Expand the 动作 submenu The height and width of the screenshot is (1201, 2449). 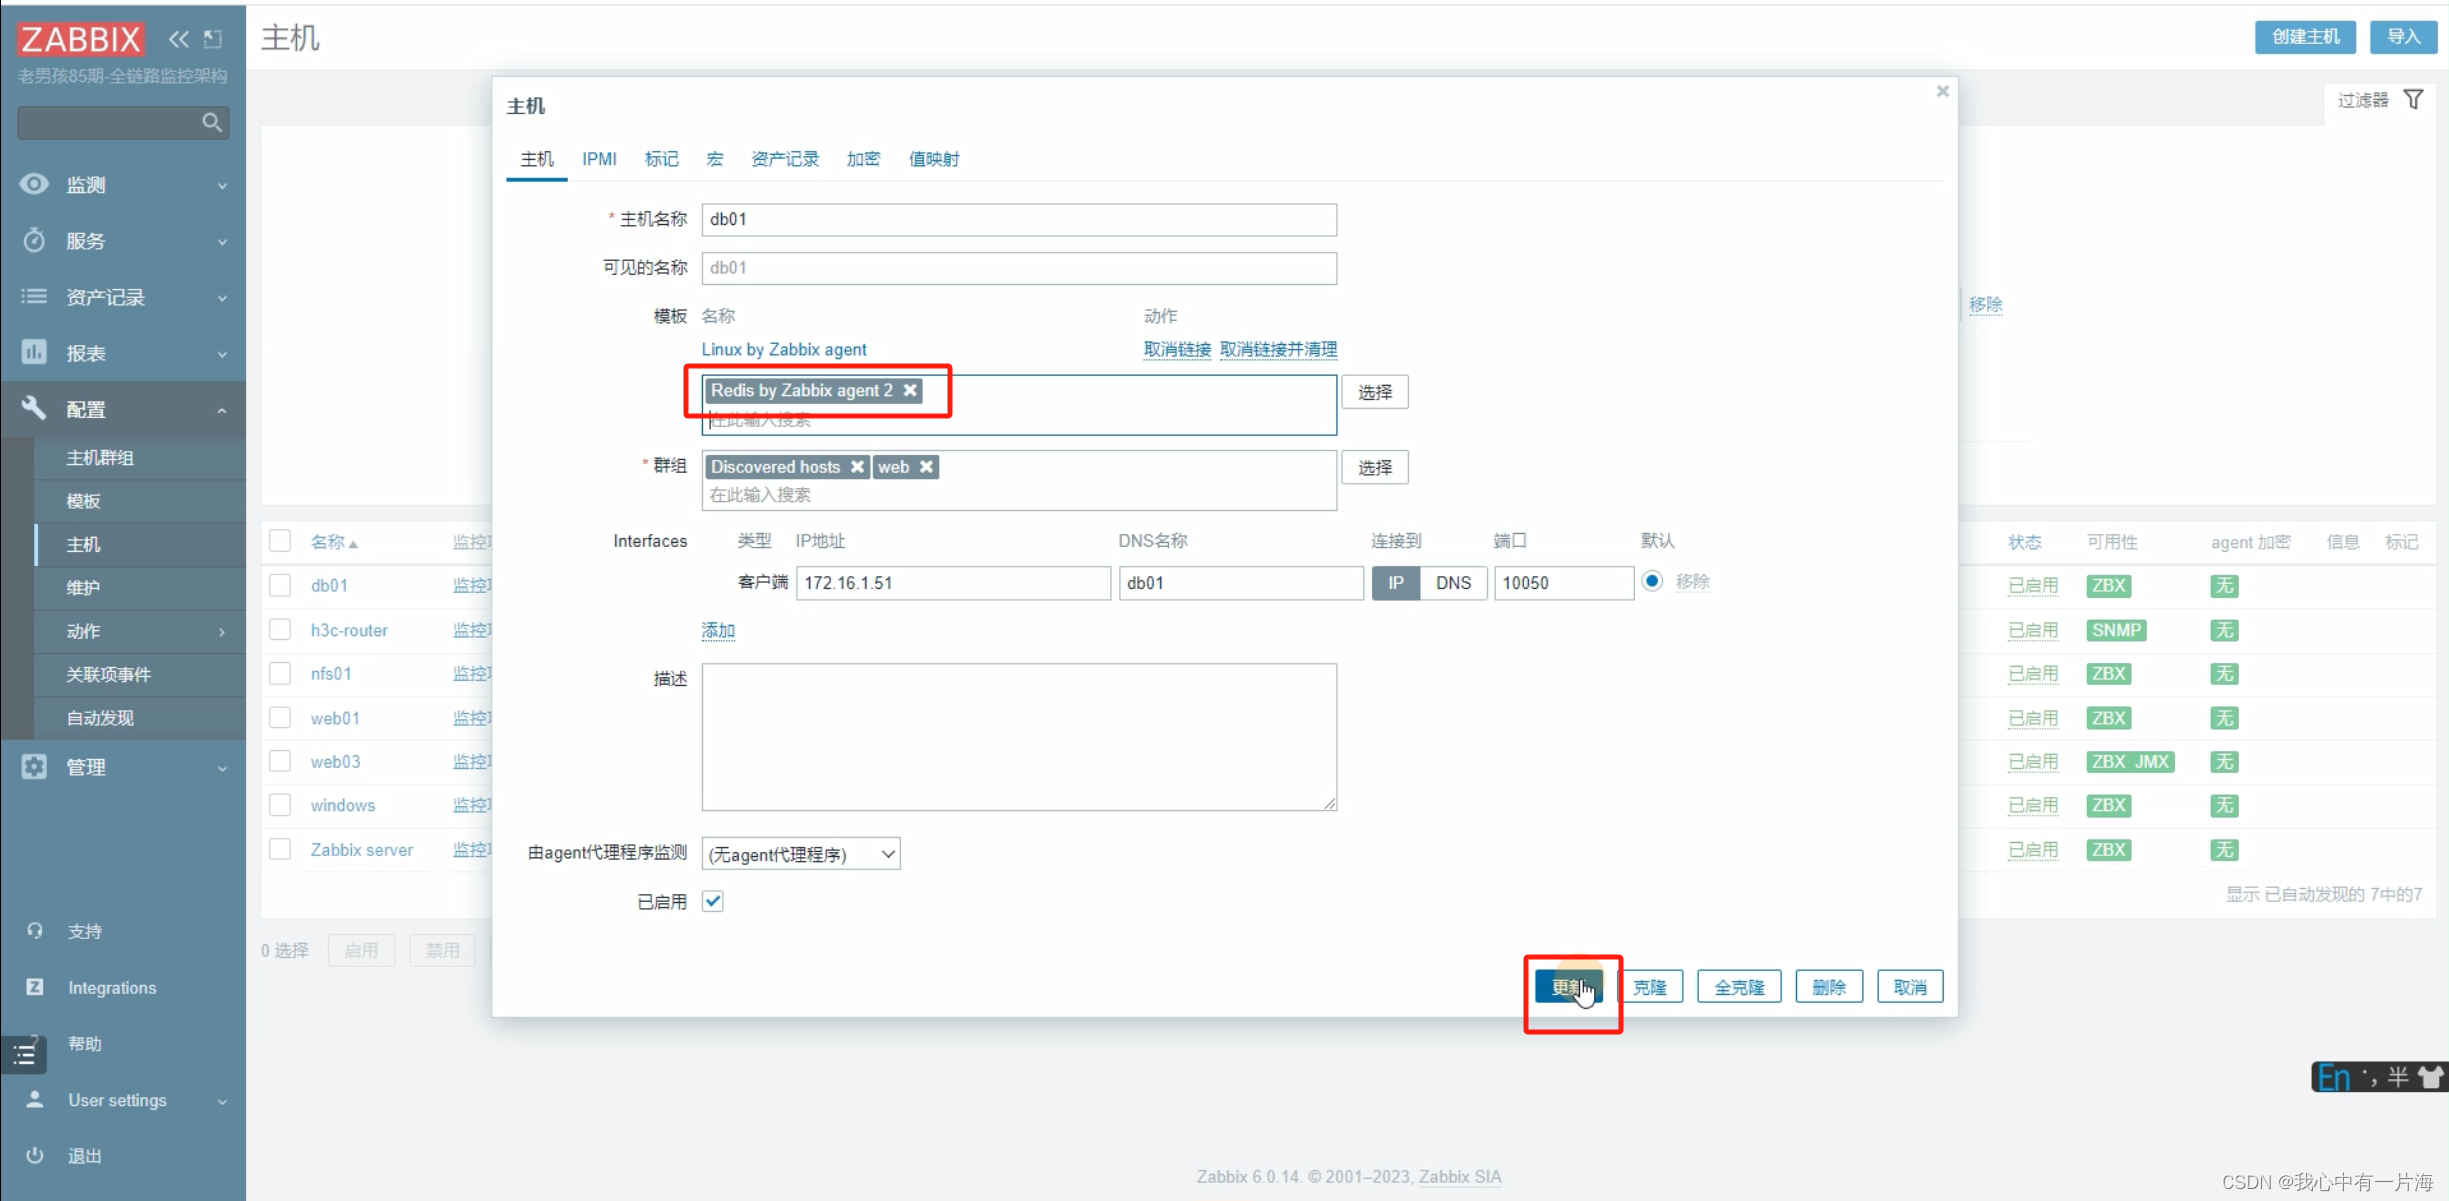222,632
